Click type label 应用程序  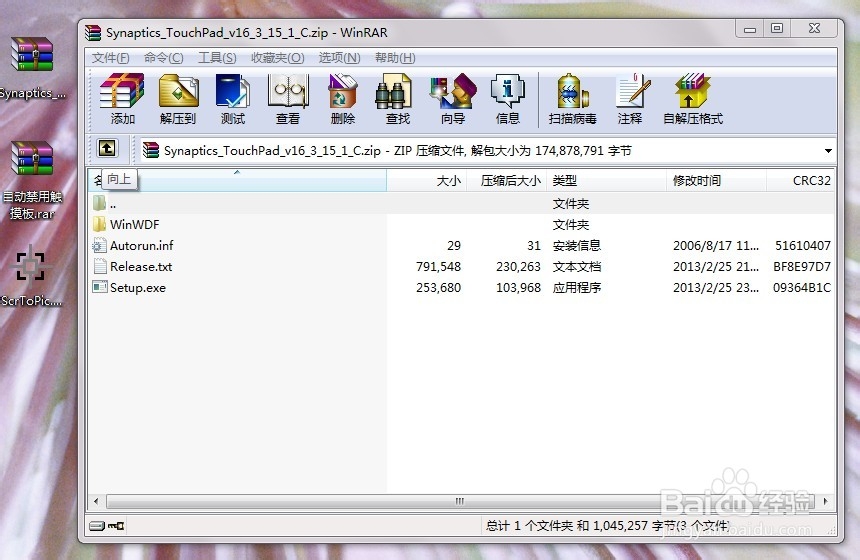(576, 287)
